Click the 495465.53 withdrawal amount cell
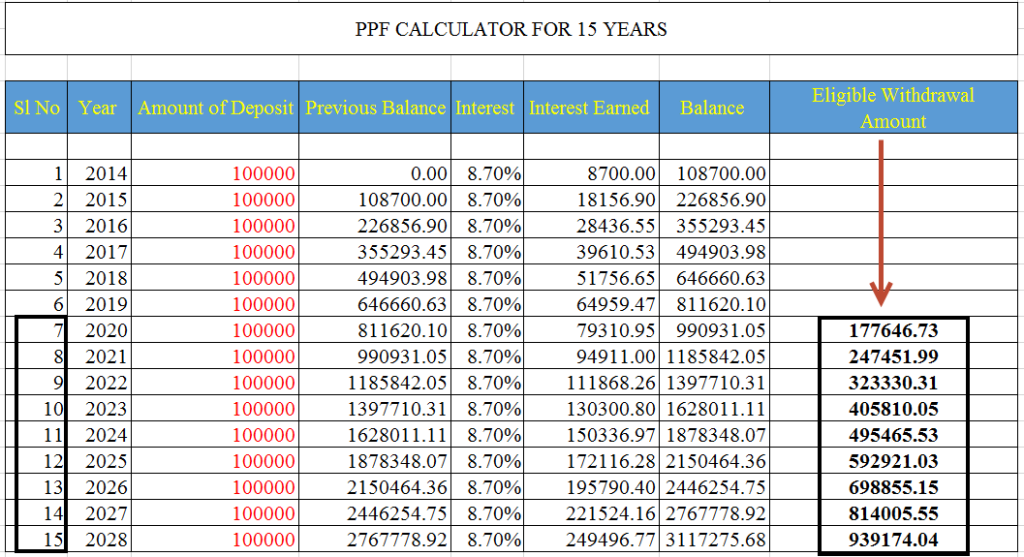Image resolution: width=1024 pixels, height=557 pixels. click(x=894, y=435)
